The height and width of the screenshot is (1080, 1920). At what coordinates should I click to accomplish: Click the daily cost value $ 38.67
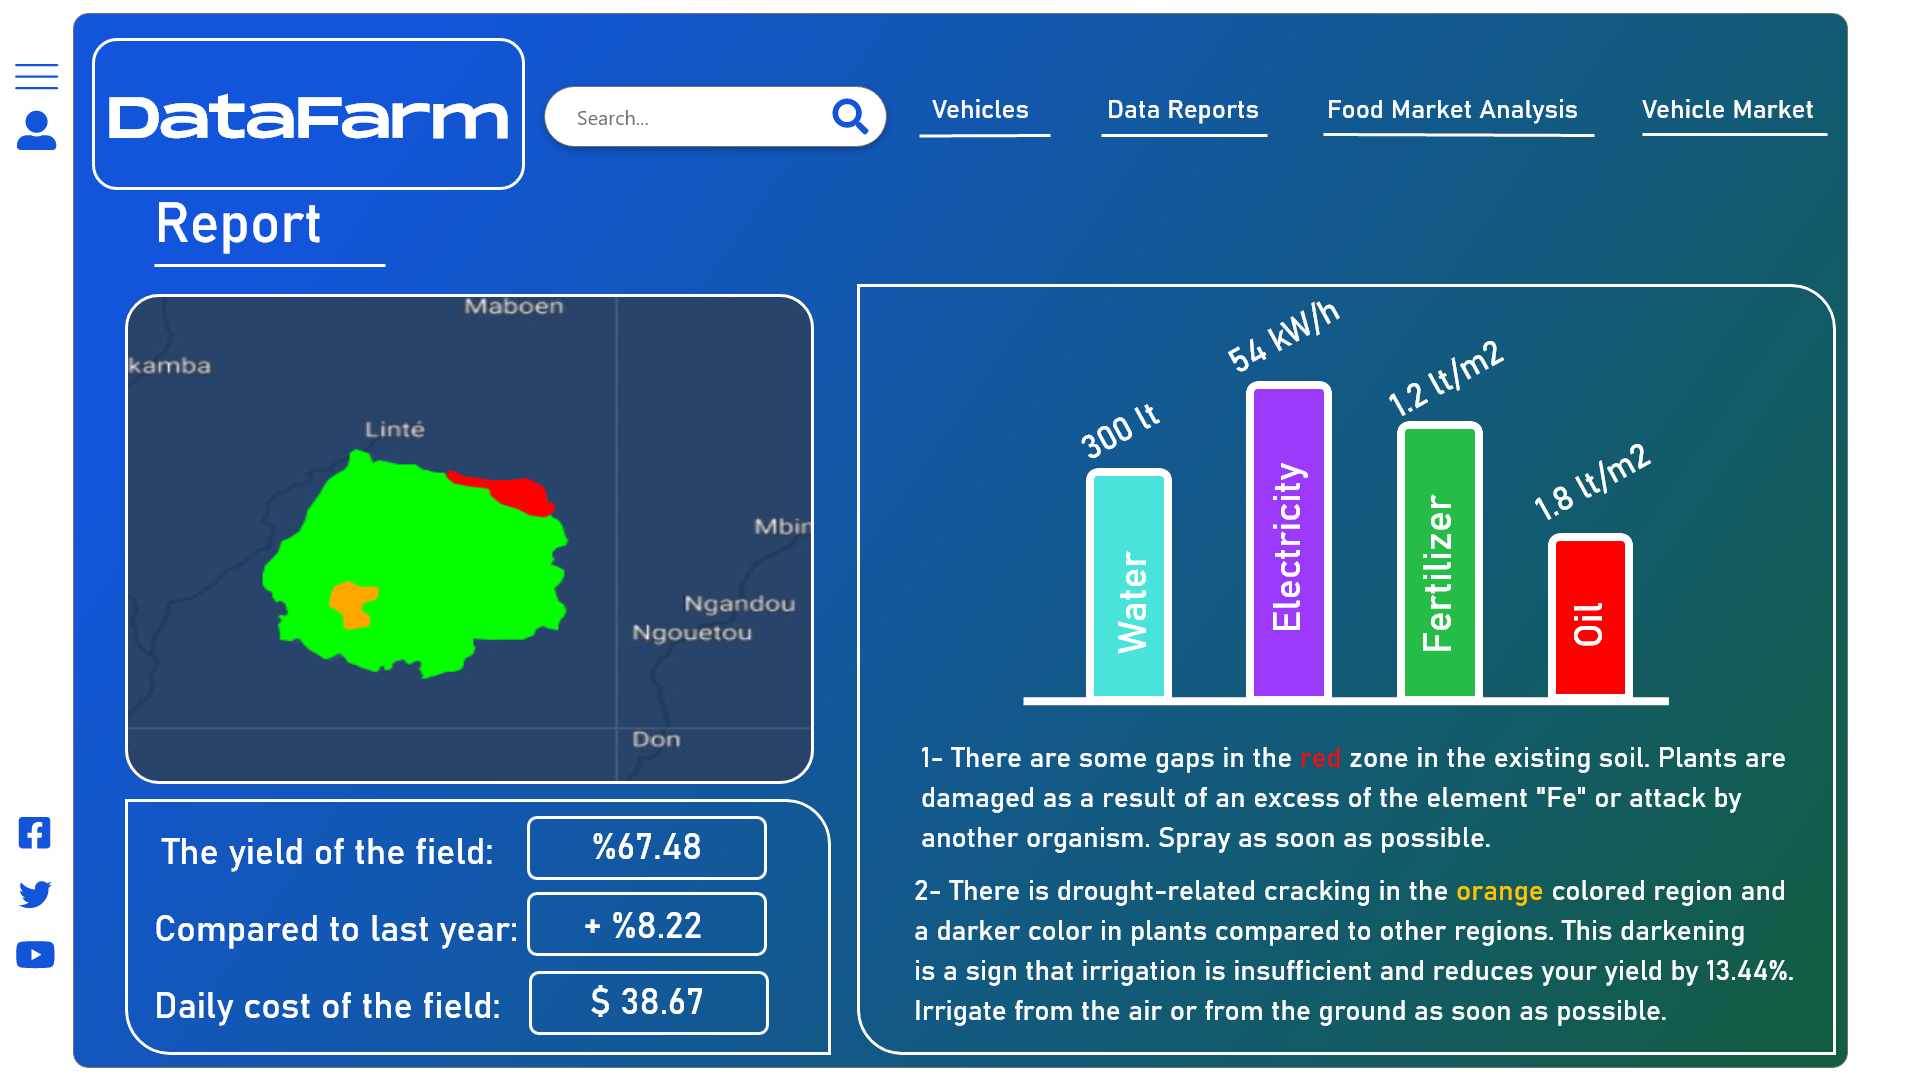pos(648,1002)
